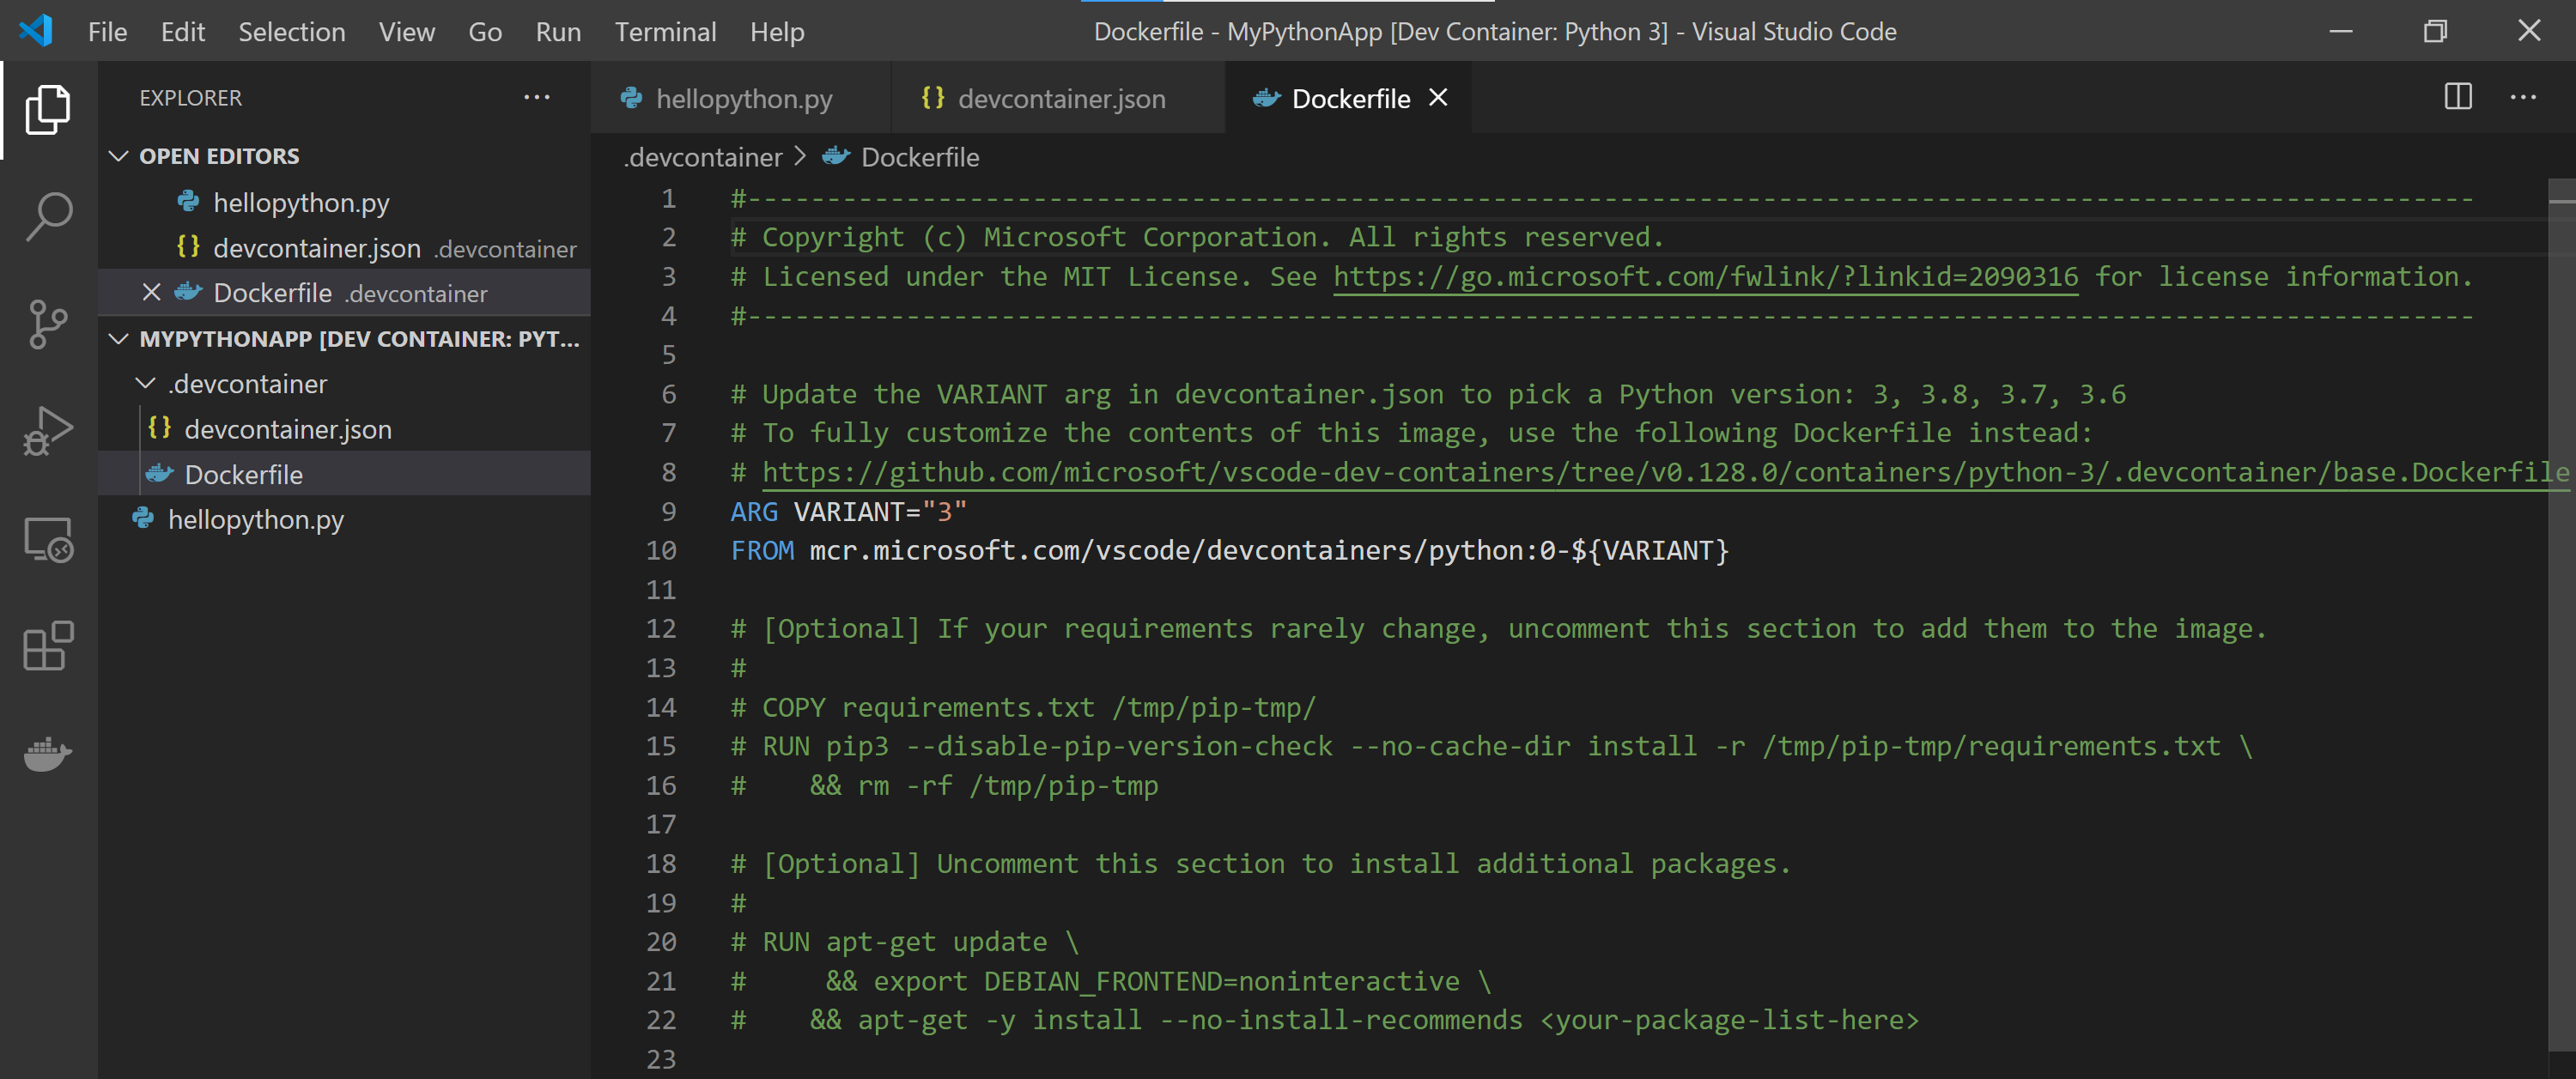Open the Remote Explorer view

pyautogui.click(x=47, y=541)
